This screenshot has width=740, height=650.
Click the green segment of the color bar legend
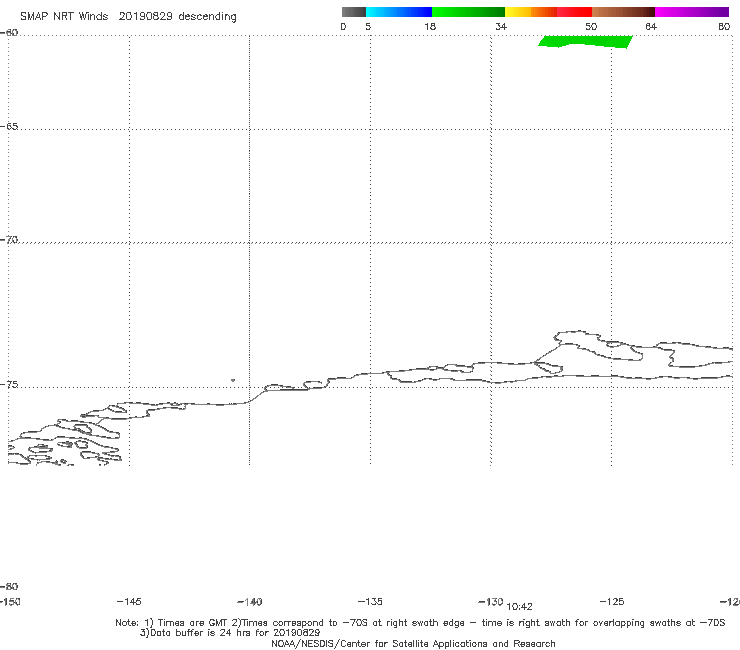(x=468, y=12)
